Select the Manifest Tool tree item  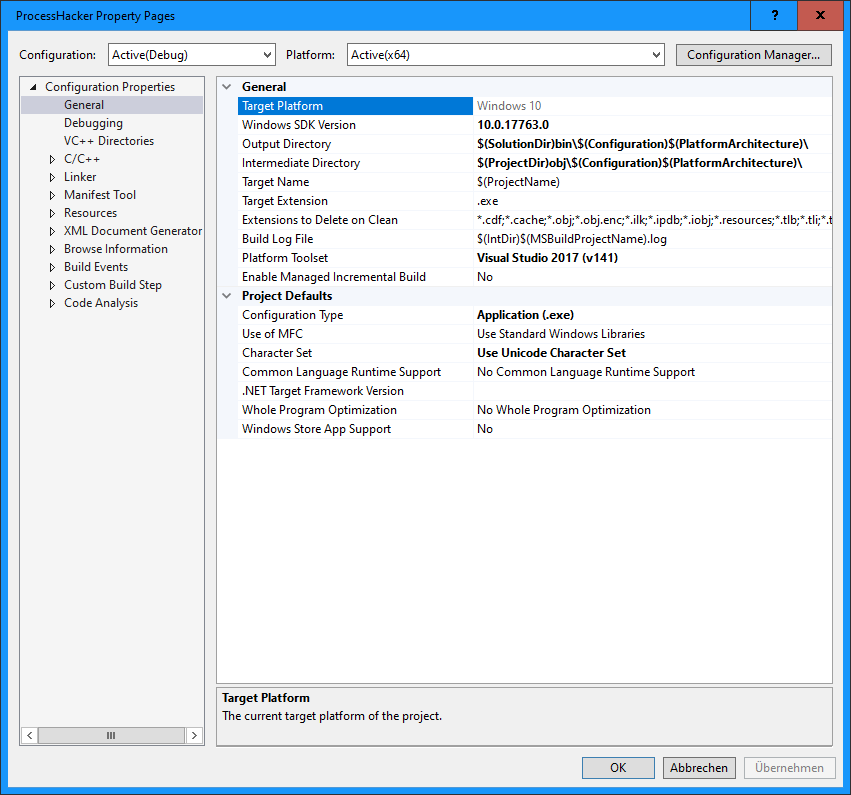100,194
